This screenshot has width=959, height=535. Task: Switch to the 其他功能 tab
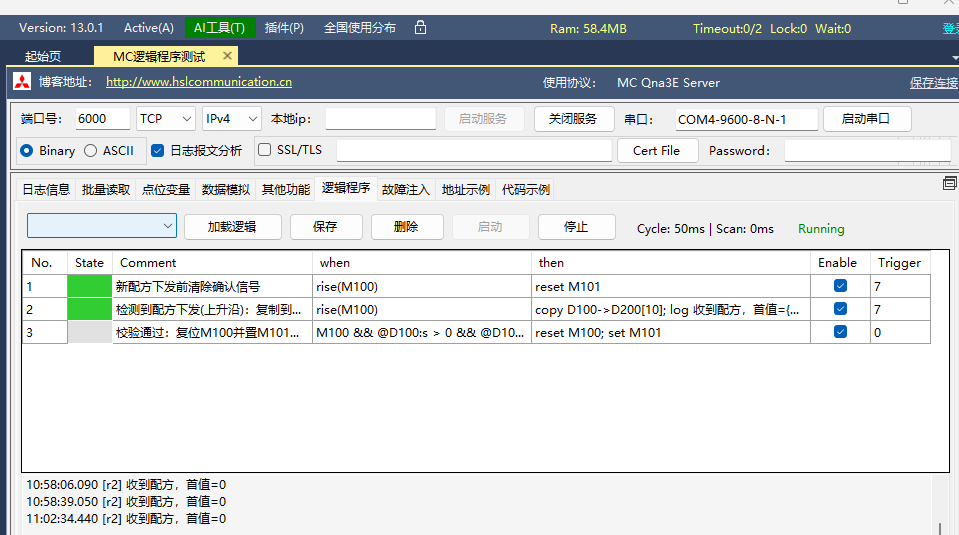[286, 190]
